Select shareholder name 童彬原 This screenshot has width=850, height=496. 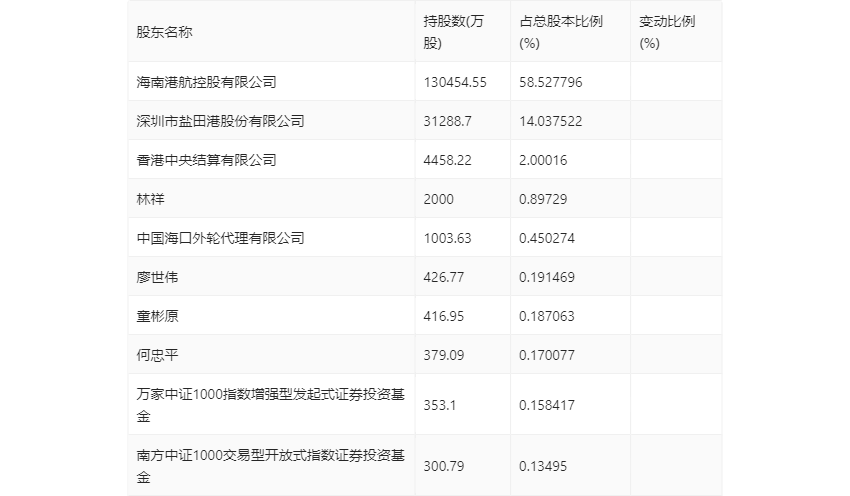point(157,317)
